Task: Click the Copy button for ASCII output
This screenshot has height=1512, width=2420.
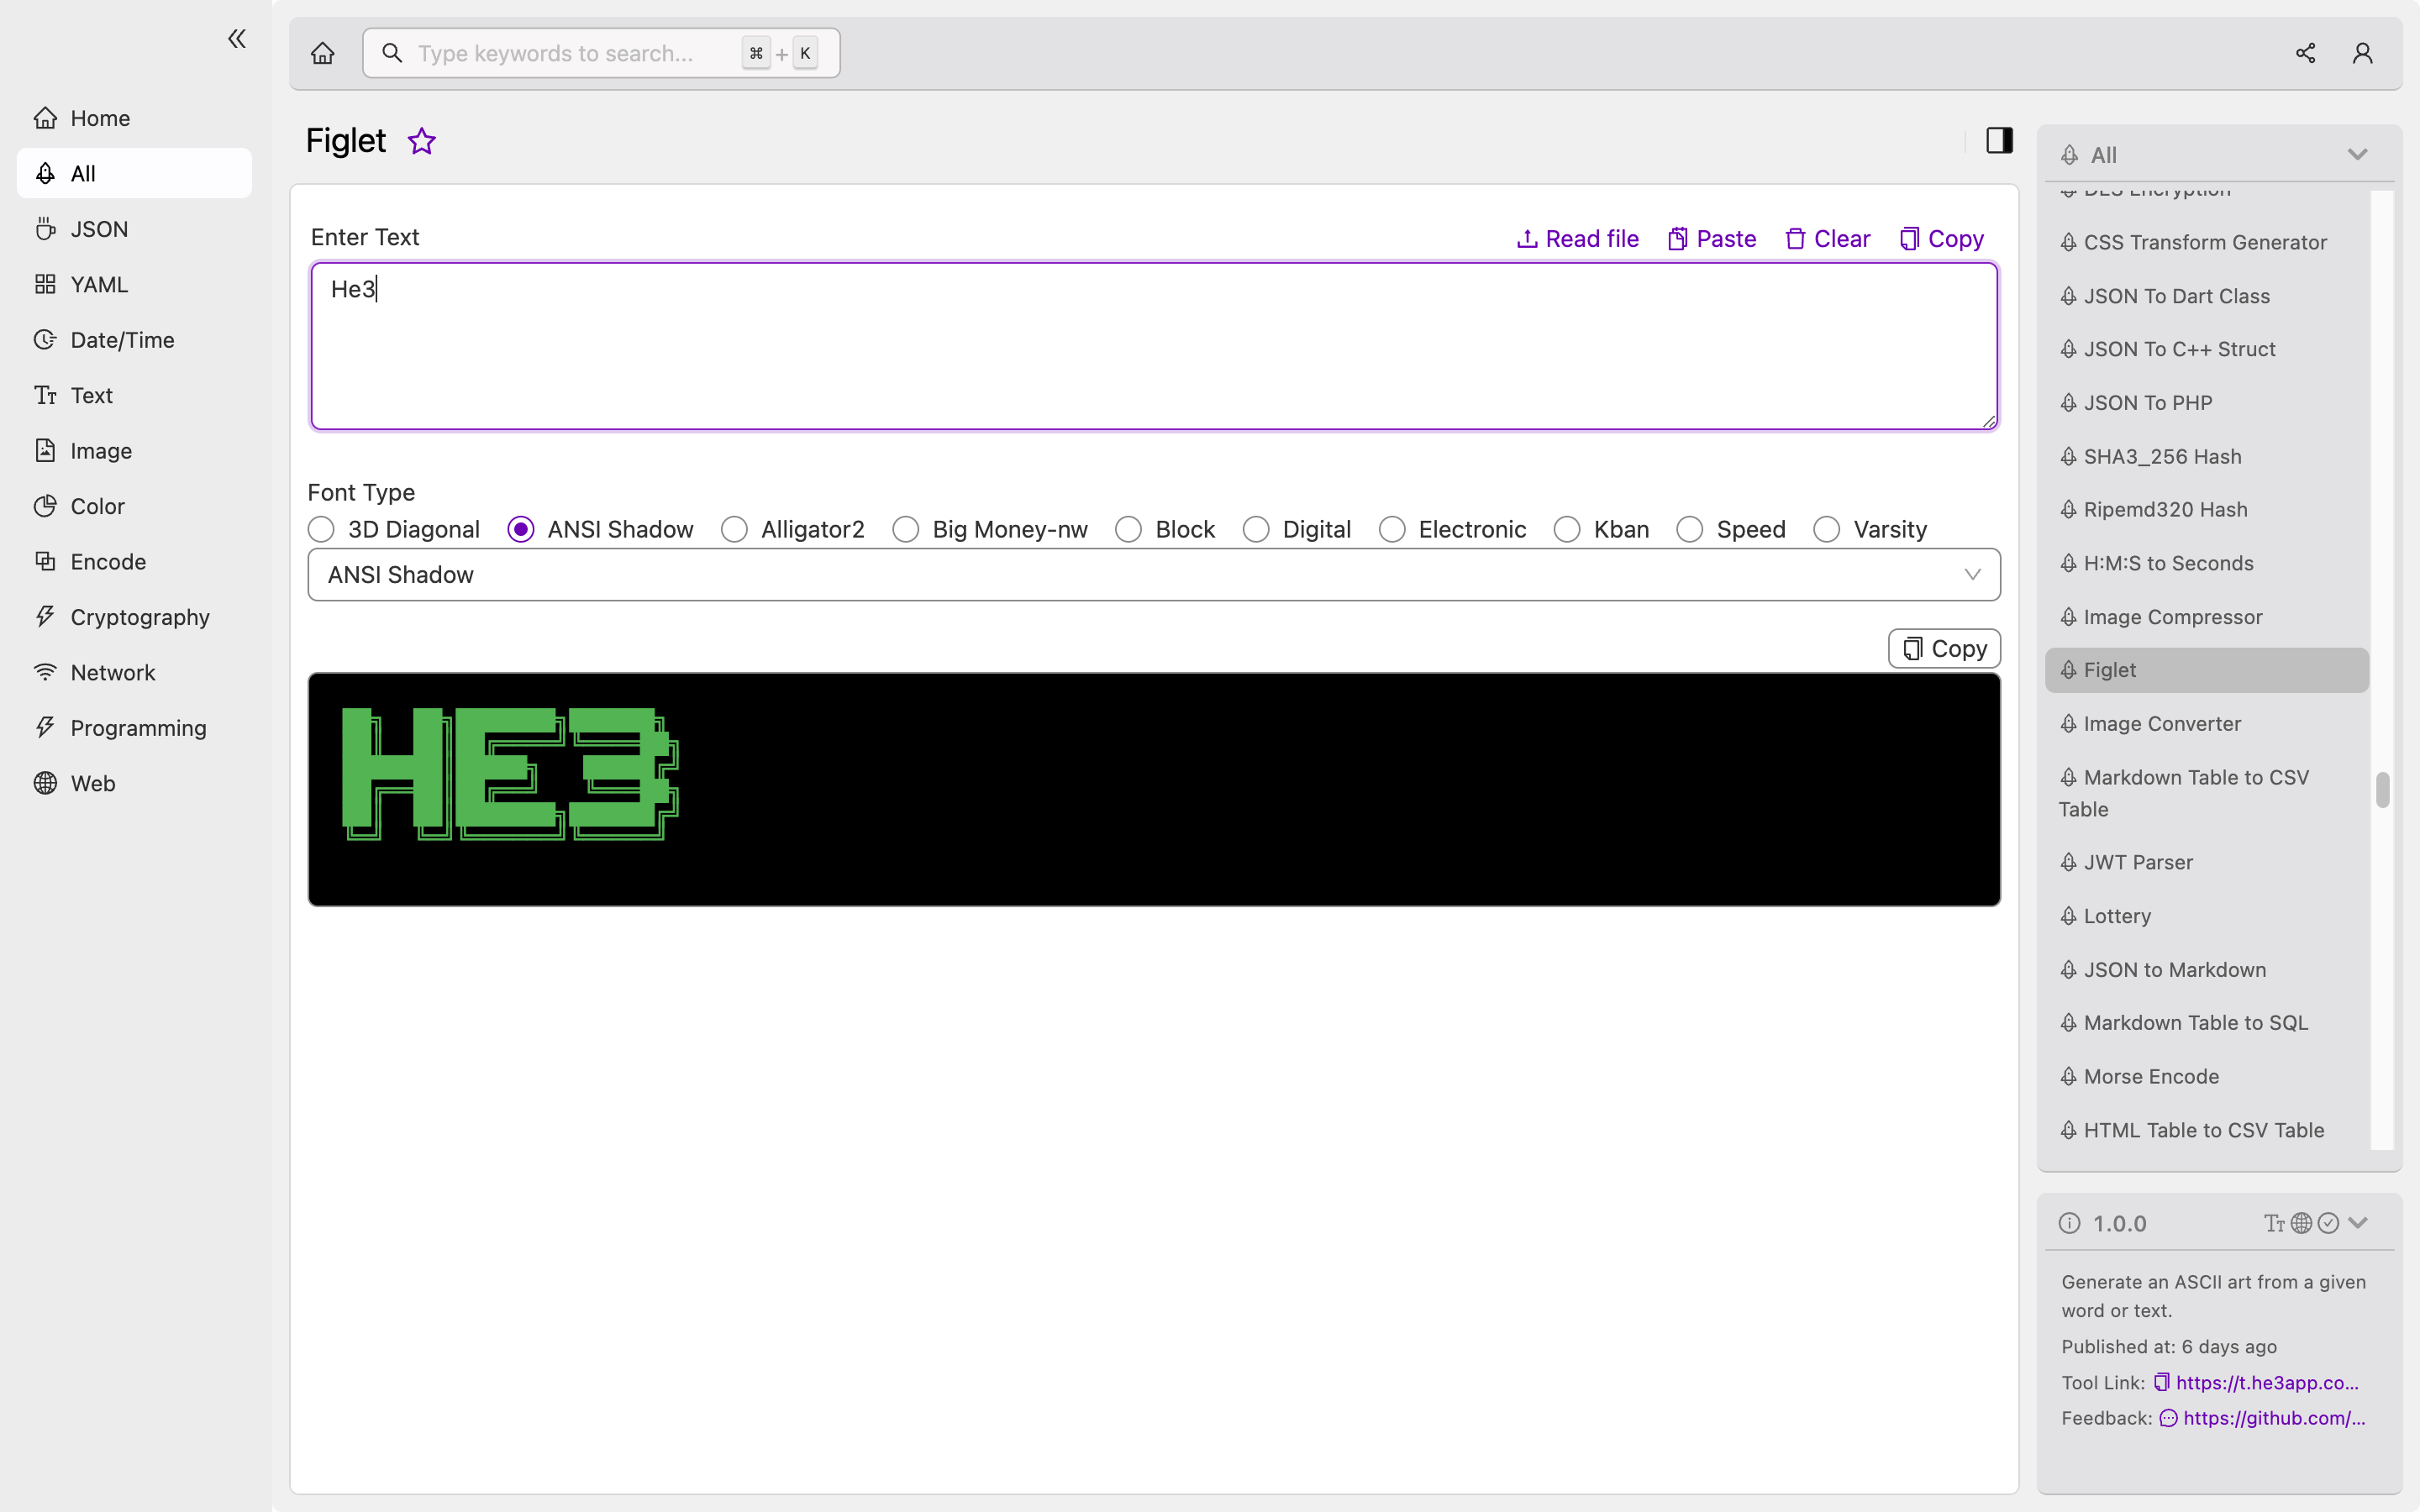Action: [1943, 648]
